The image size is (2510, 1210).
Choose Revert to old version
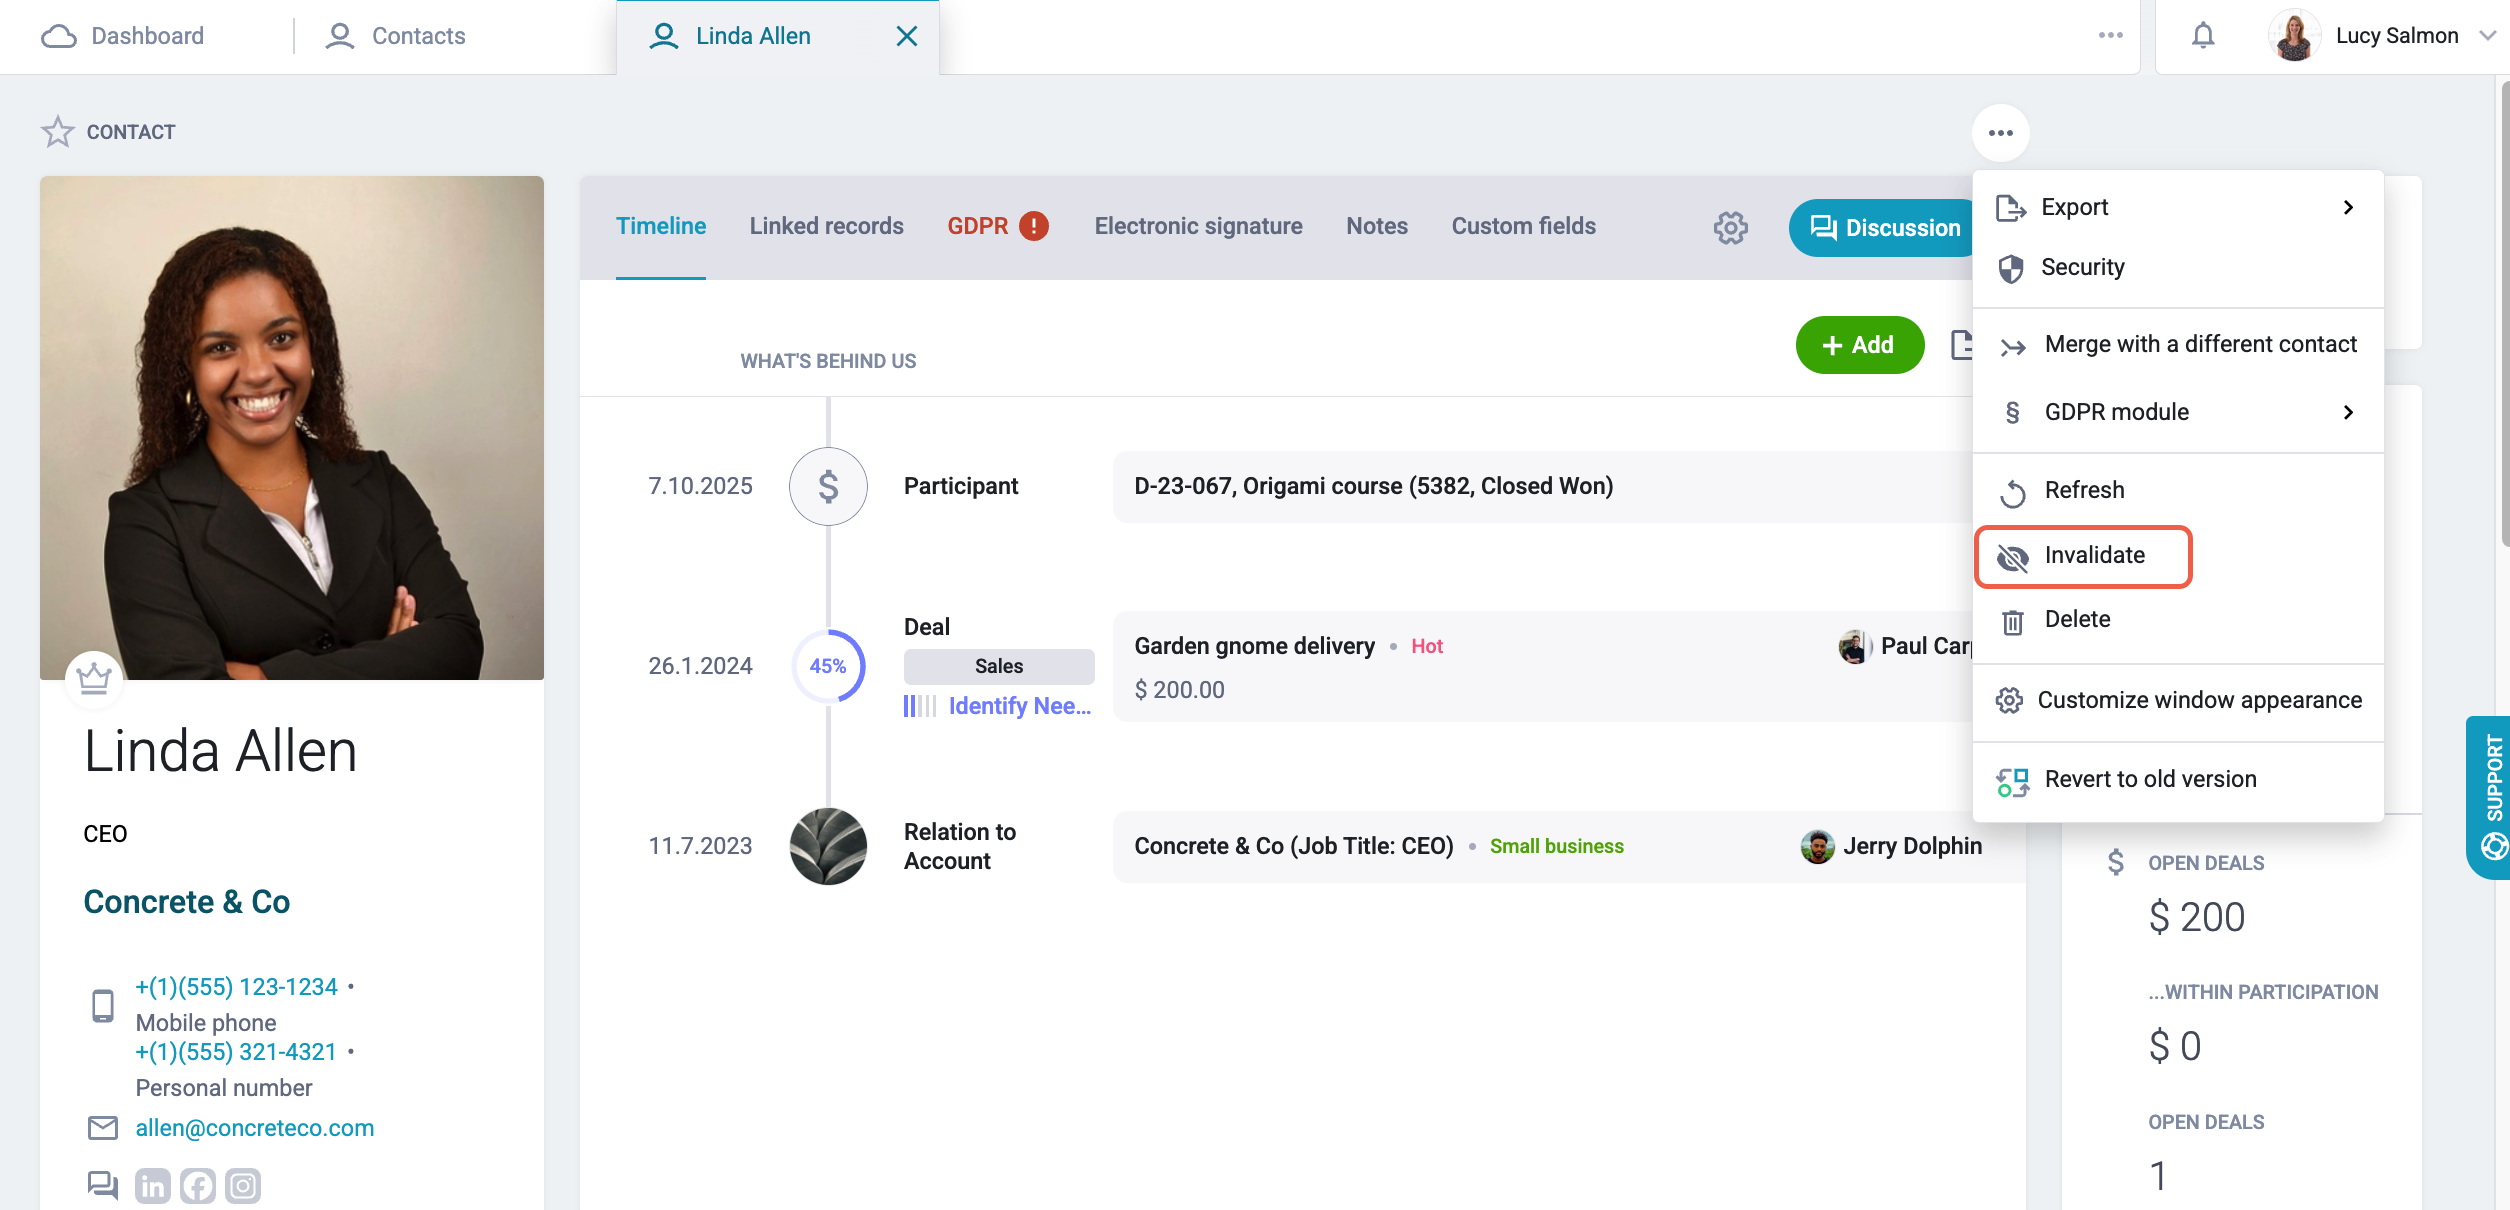point(2150,779)
